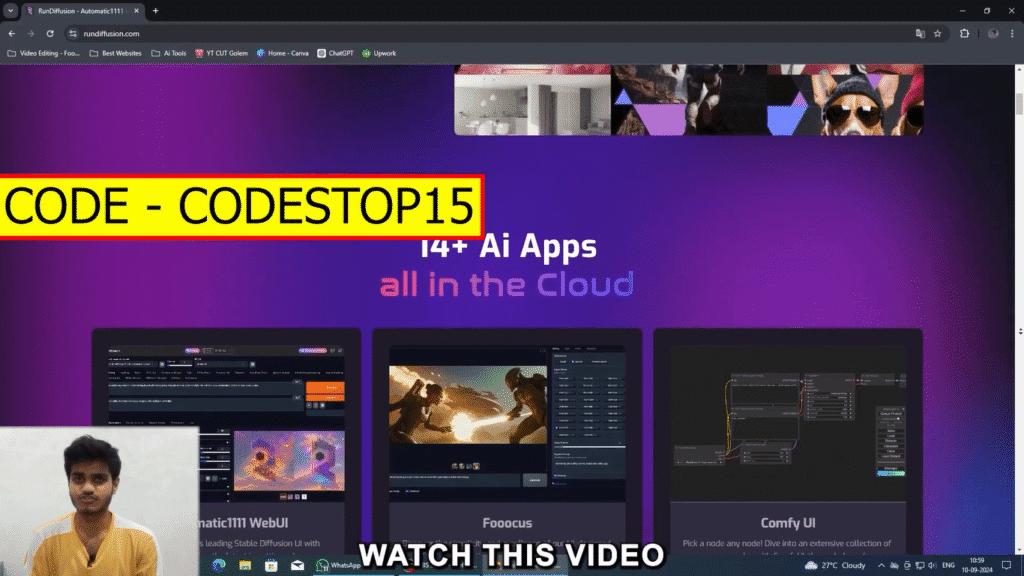Open the 27°C Cloudy weather widget
The width and height of the screenshot is (1024, 576).
tap(835, 566)
